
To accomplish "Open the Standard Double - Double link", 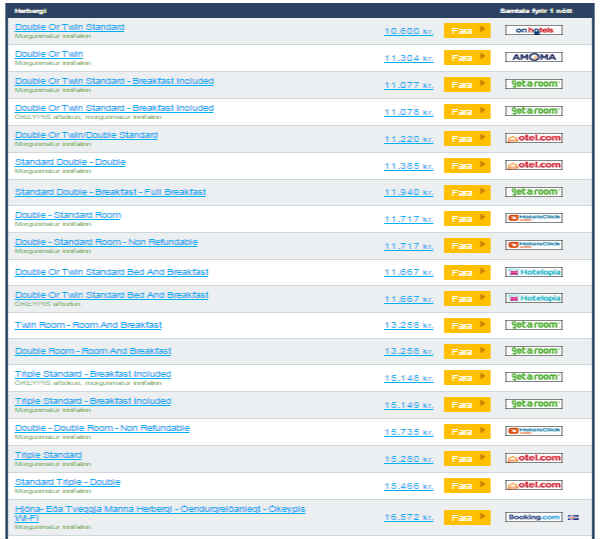I will click(70, 162).
